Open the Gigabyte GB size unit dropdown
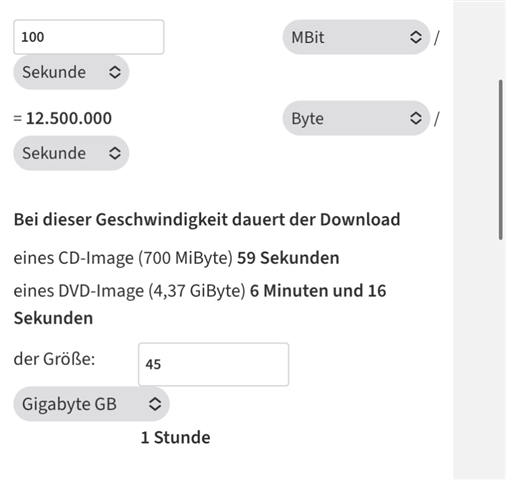Image resolution: width=506 pixels, height=480 pixels. click(x=91, y=404)
